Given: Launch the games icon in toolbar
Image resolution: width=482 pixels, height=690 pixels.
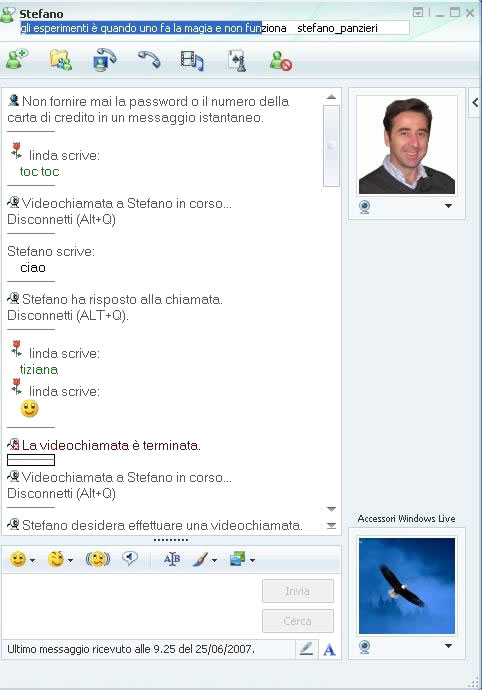Looking at the screenshot, I should (237, 60).
